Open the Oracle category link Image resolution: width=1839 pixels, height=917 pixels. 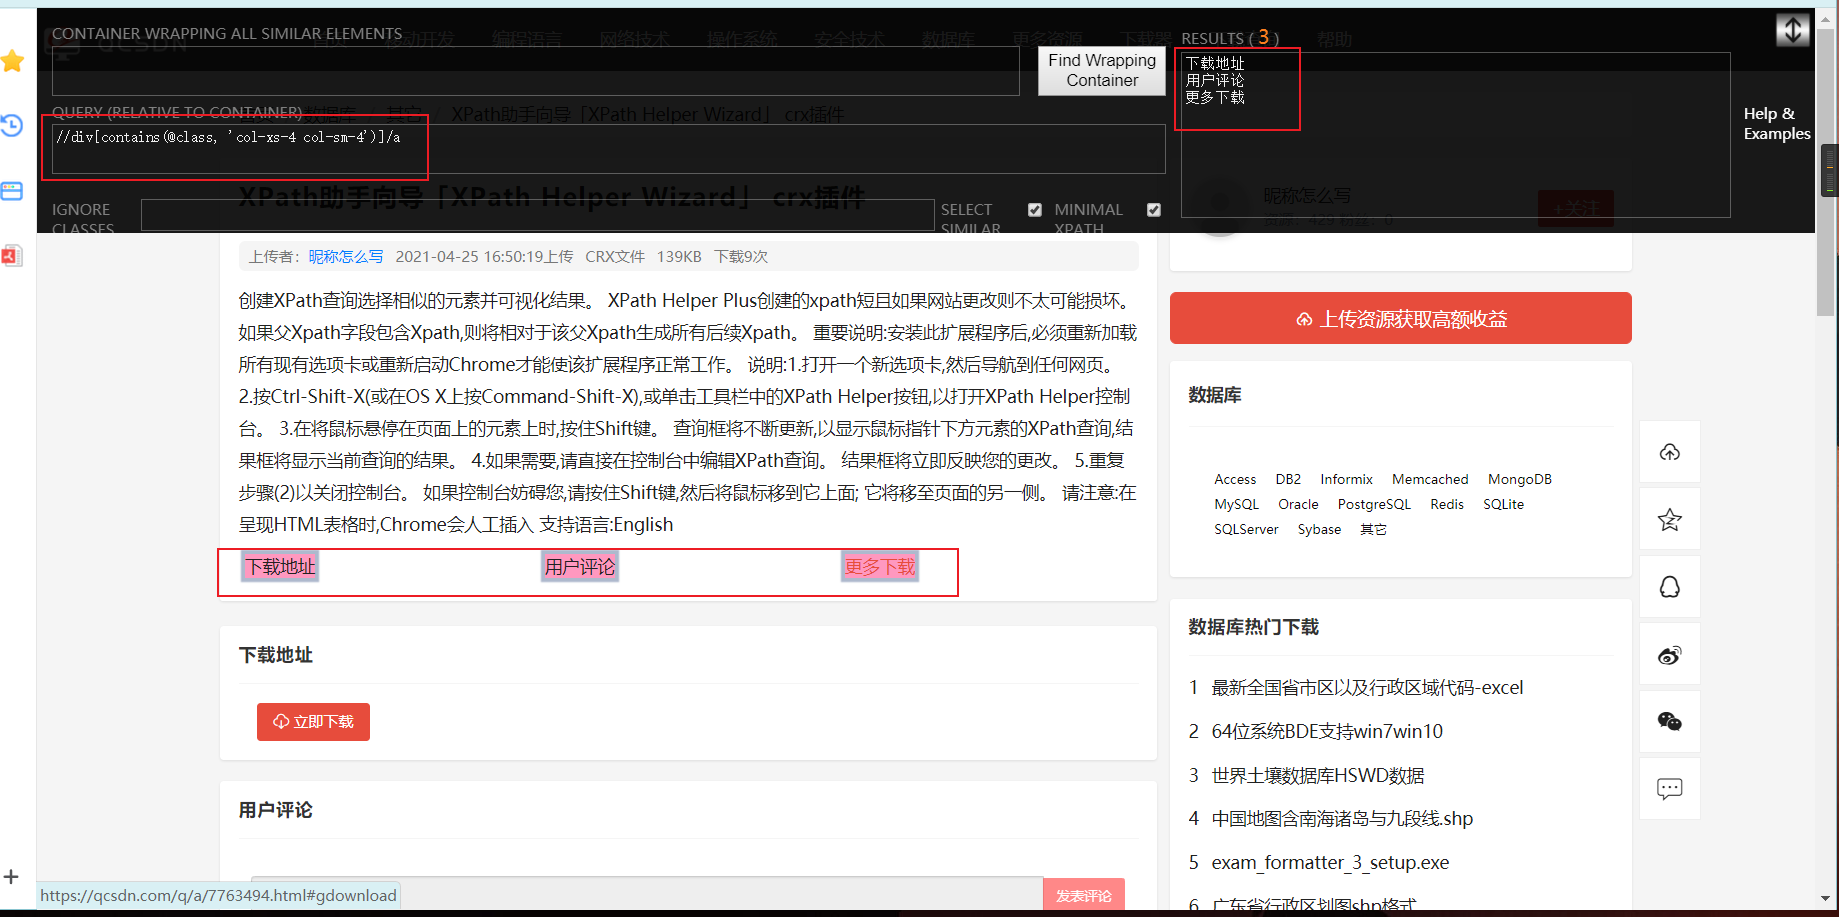[1298, 505]
